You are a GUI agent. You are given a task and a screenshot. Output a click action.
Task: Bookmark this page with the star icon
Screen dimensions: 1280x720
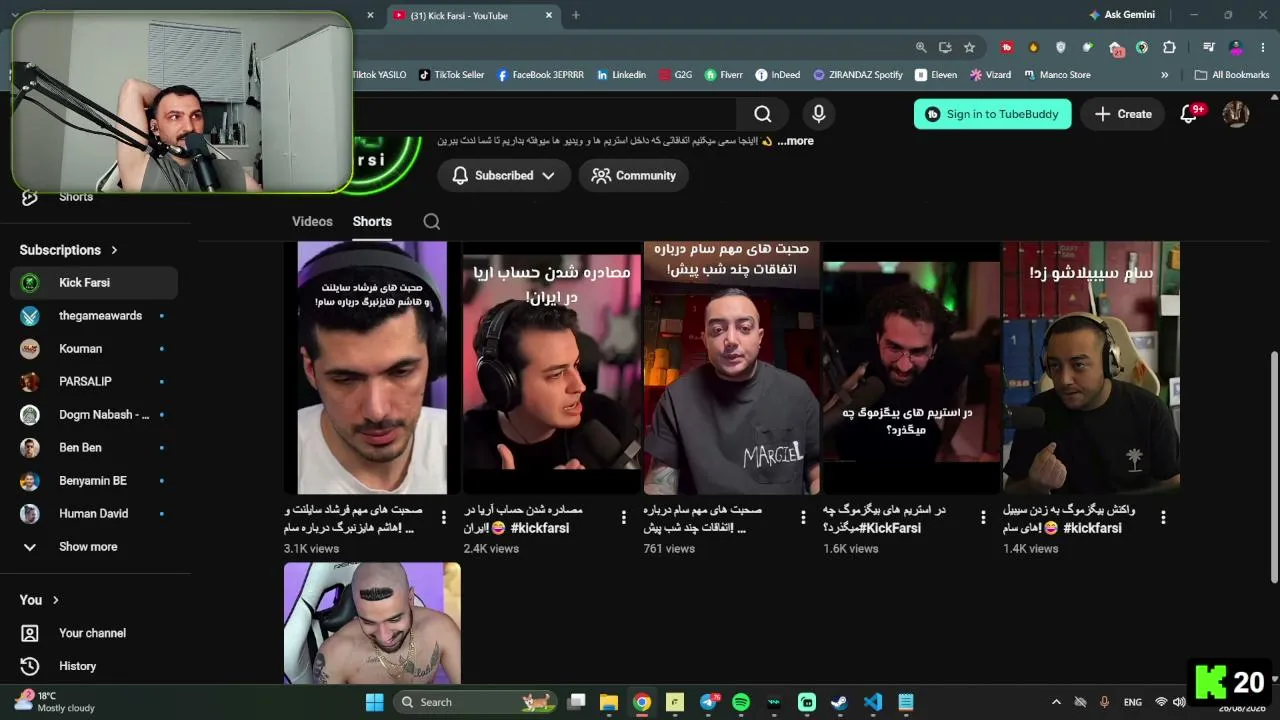(x=969, y=47)
